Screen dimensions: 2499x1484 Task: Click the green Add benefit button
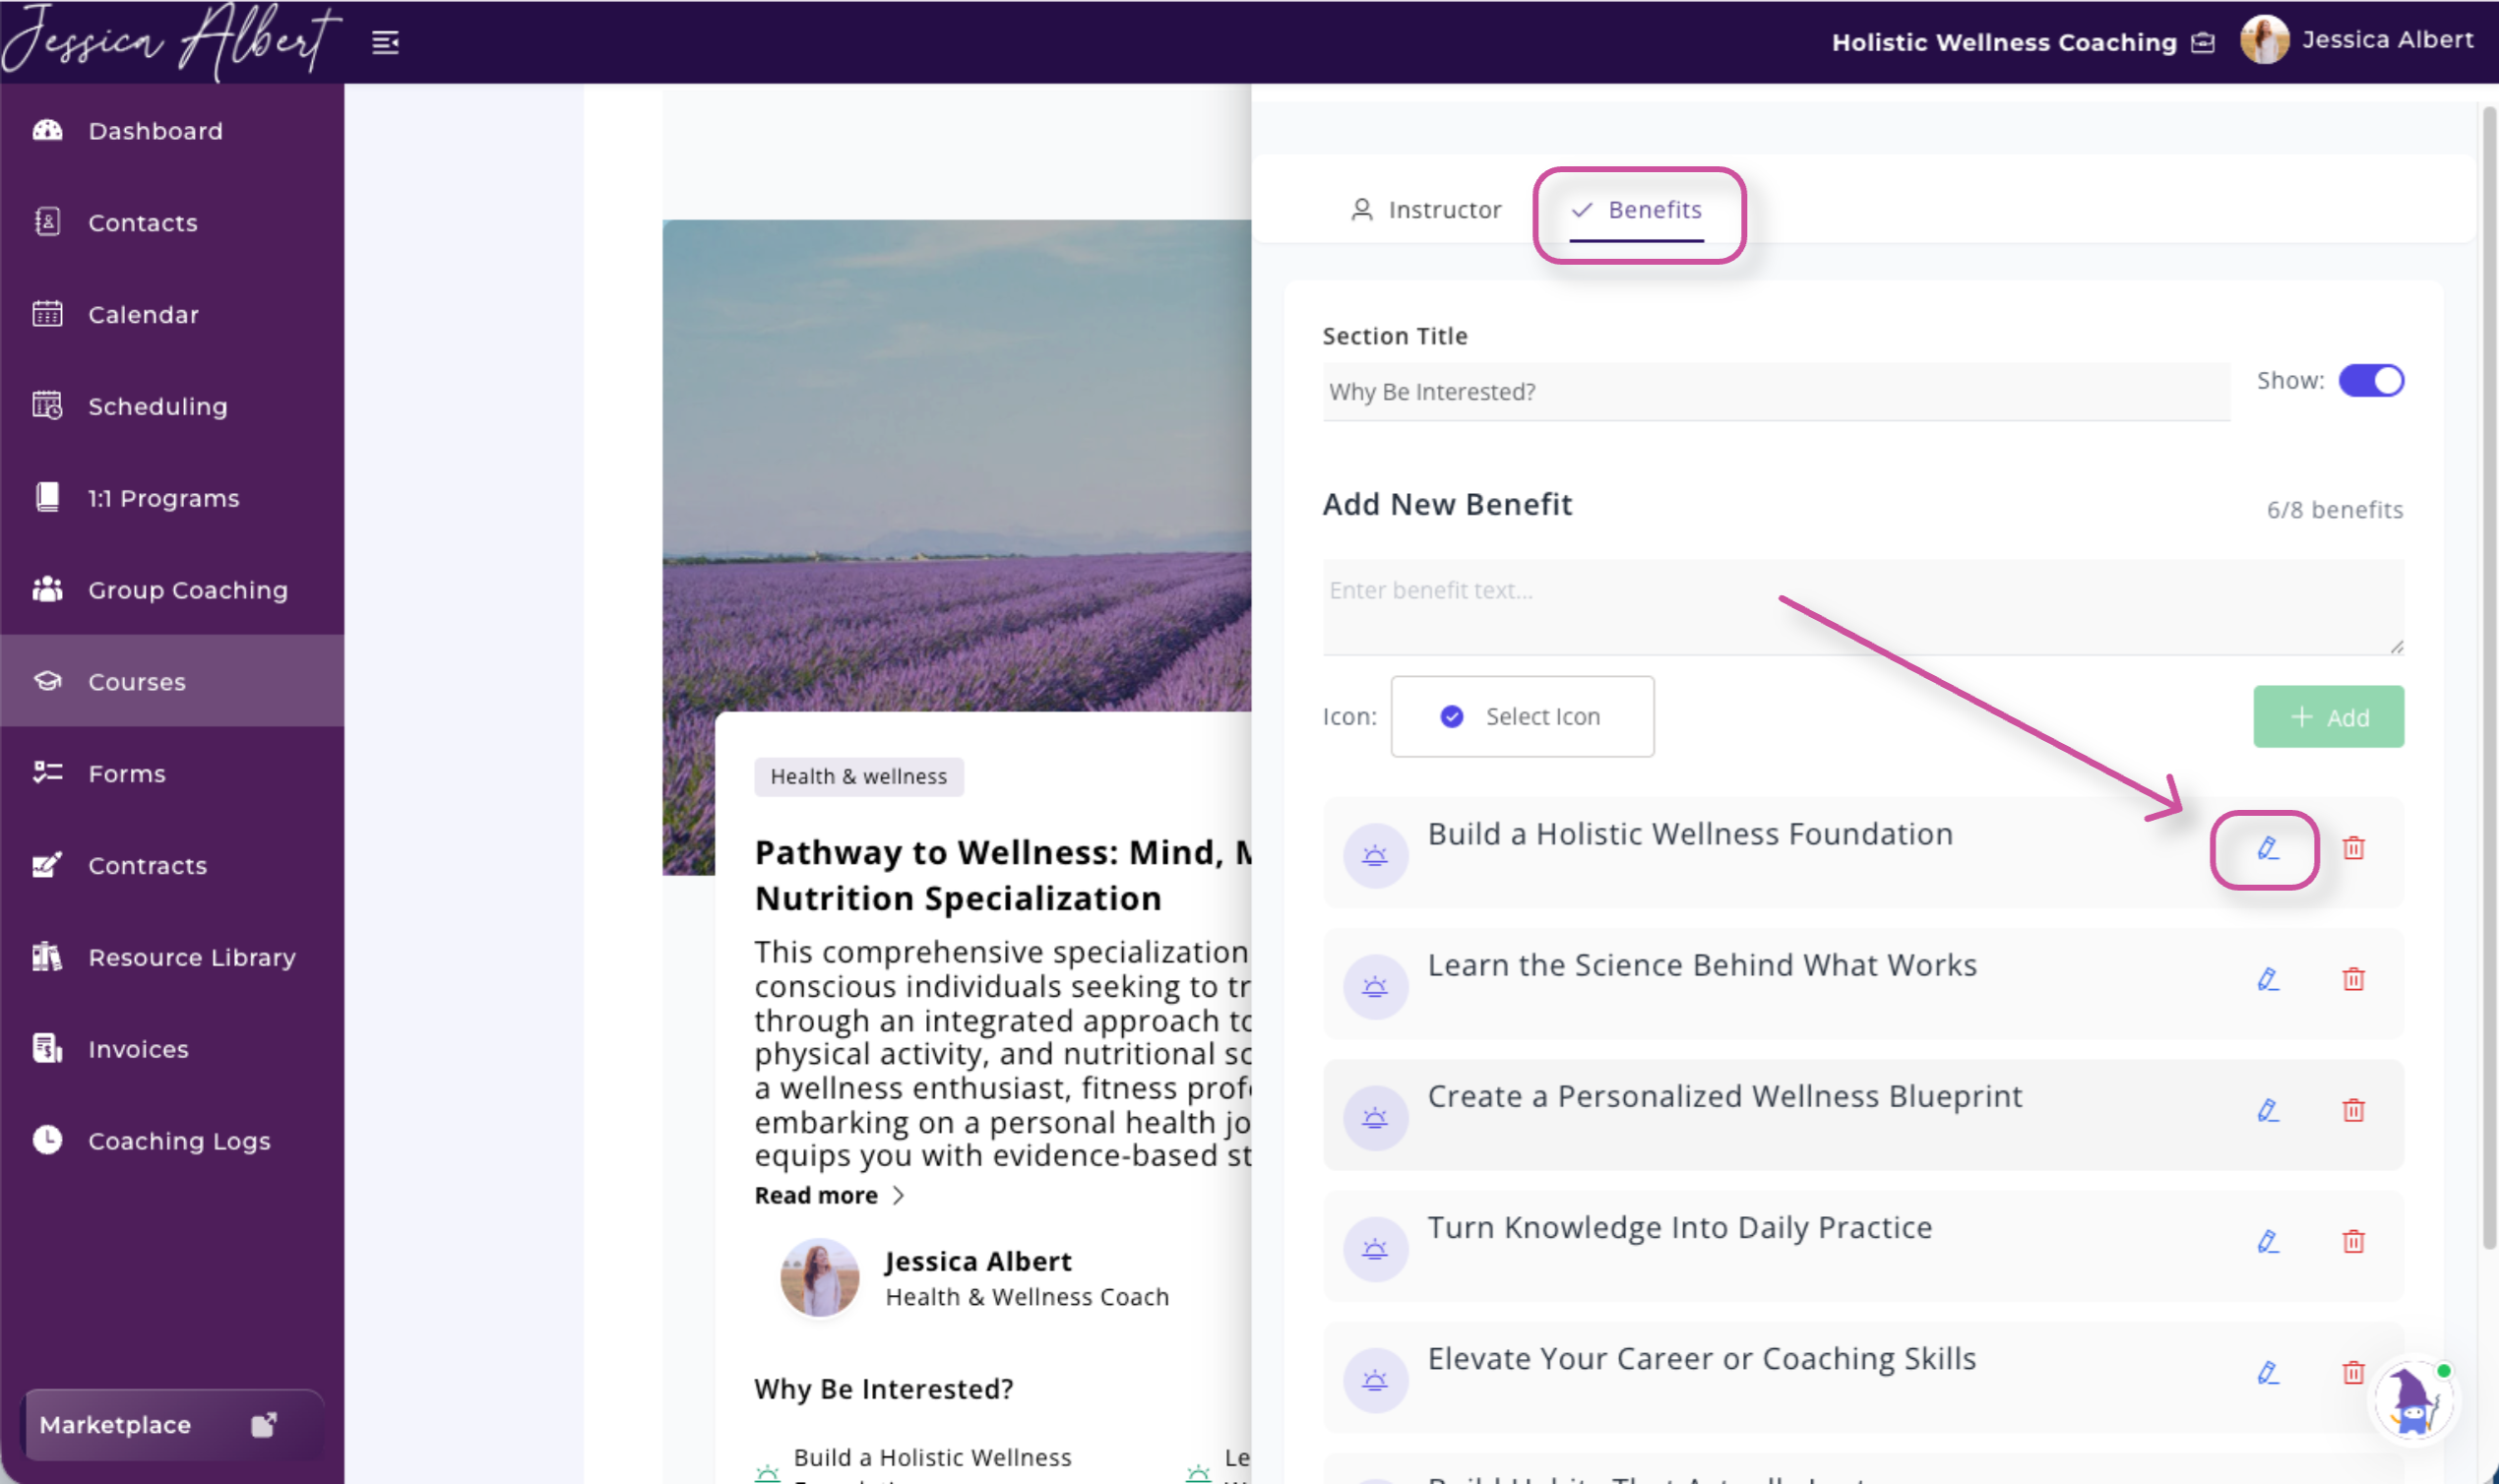pos(2327,717)
